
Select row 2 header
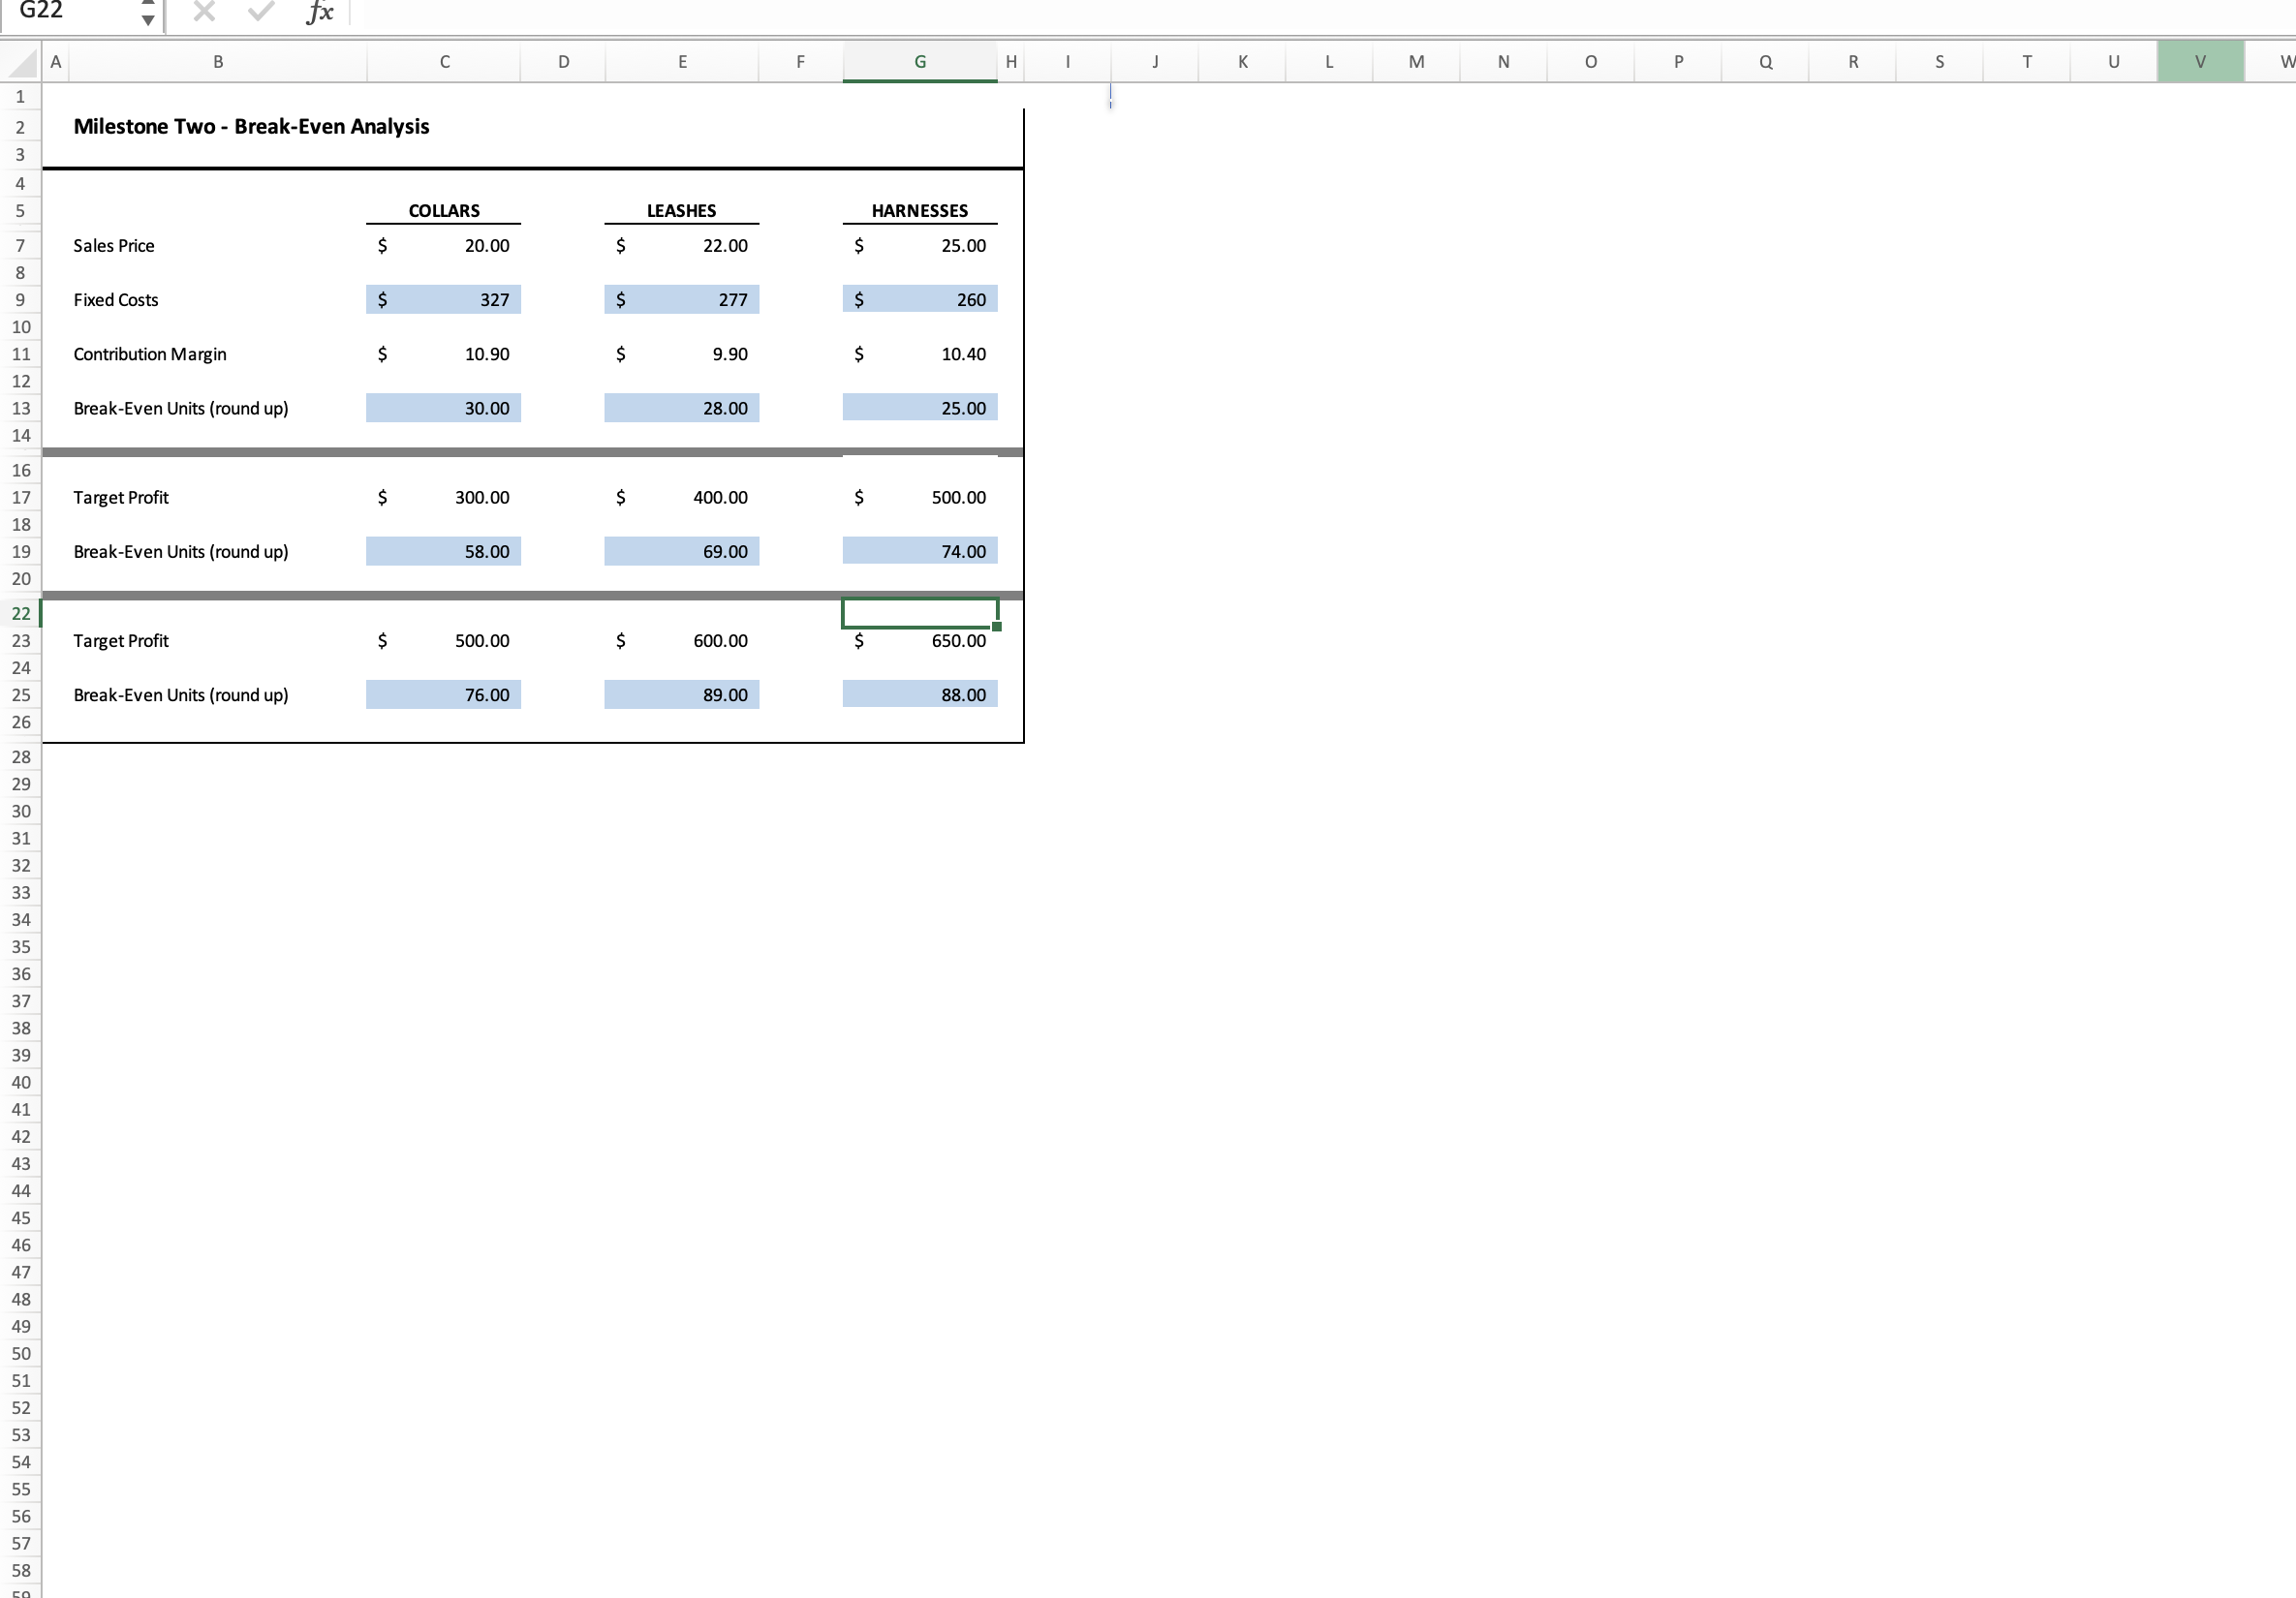[21, 126]
